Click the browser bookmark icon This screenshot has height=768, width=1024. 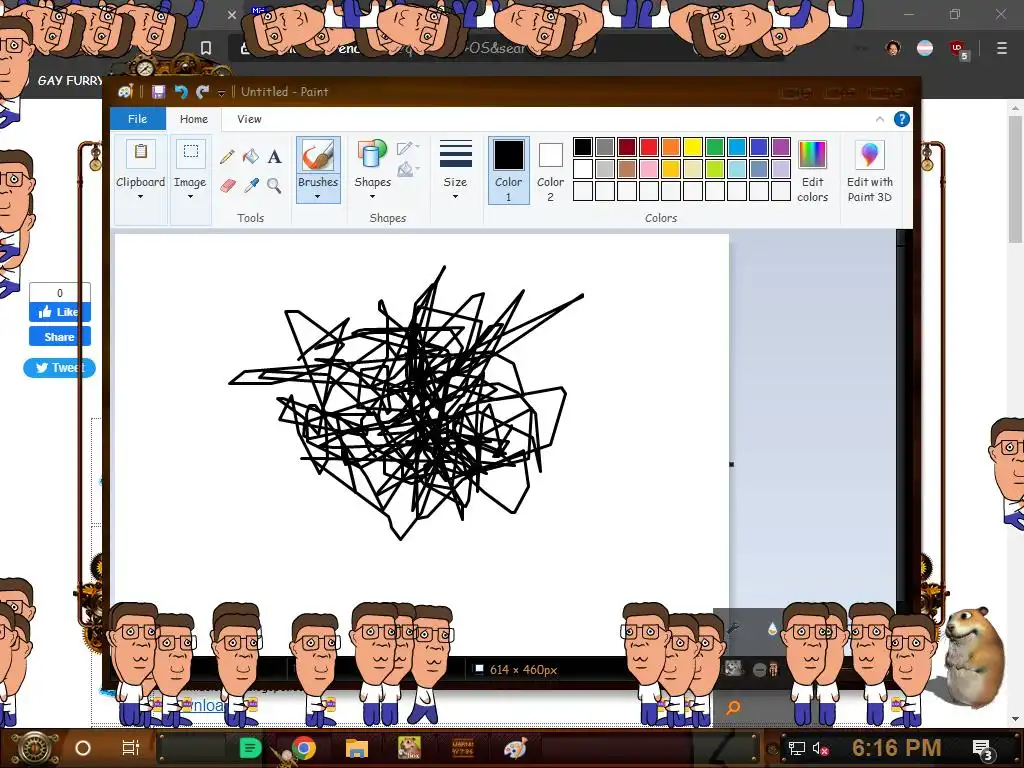click(206, 48)
